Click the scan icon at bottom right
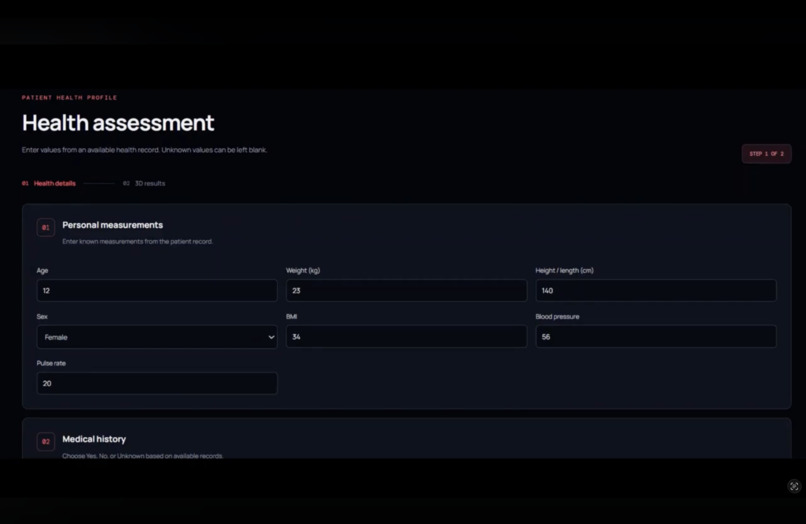The height and width of the screenshot is (524, 806). click(794, 486)
